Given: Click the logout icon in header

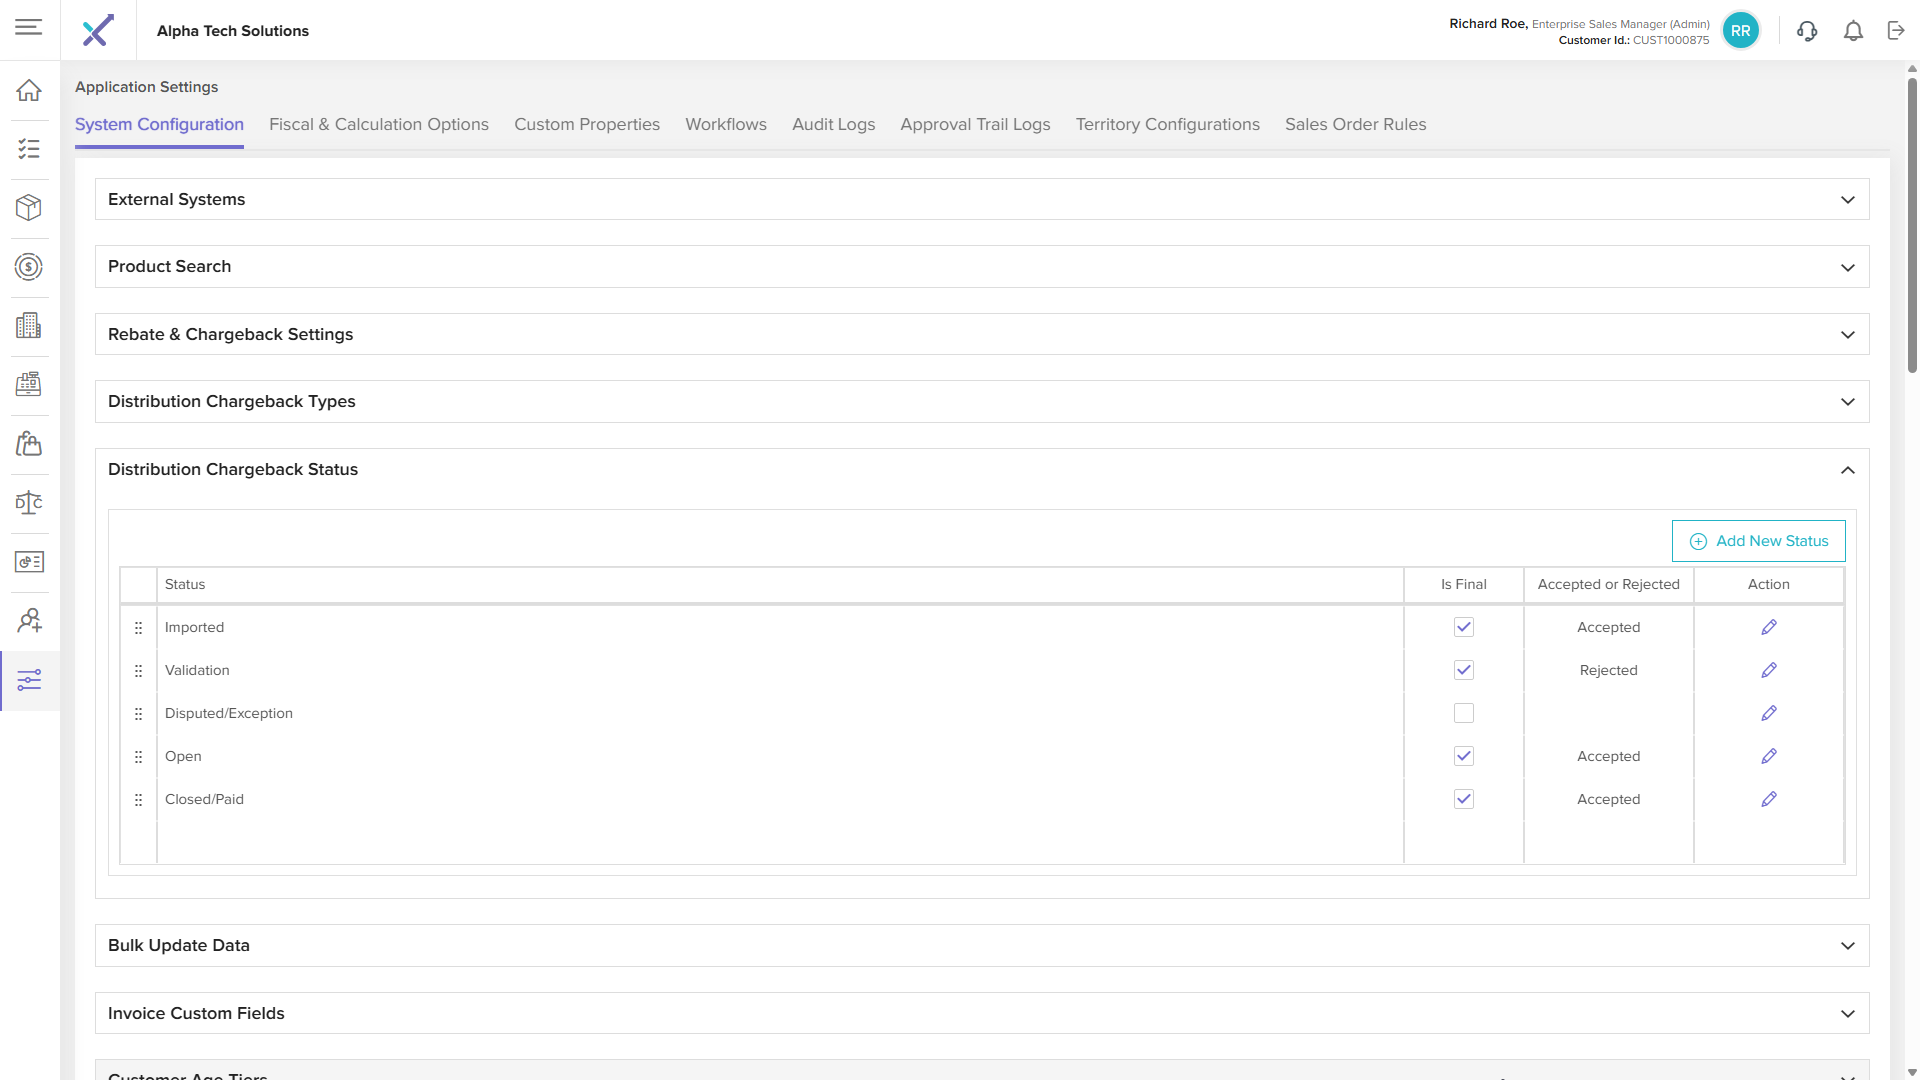Looking at the screenshot, I should tap(1896, 31).
